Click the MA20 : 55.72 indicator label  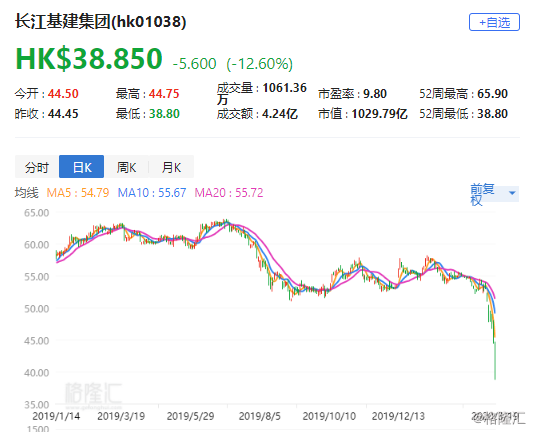tap(229, 193)
